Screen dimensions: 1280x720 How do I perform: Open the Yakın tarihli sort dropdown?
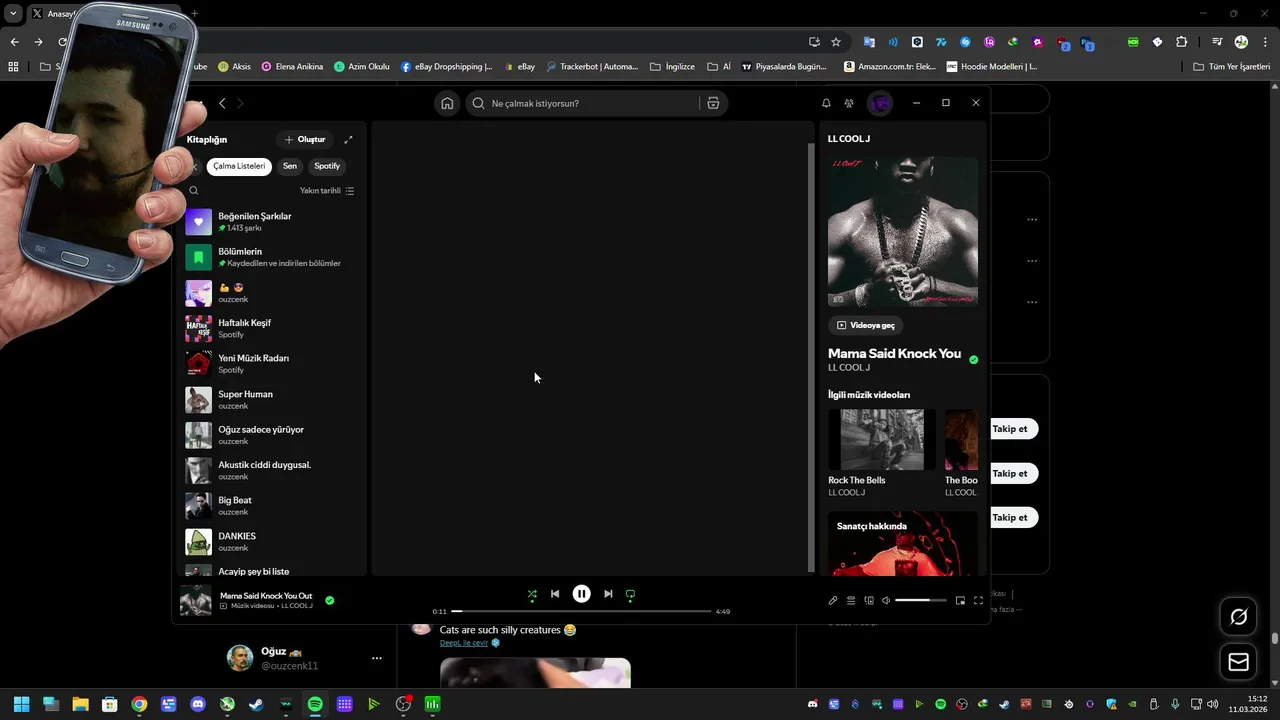click(x=327, y=191)
